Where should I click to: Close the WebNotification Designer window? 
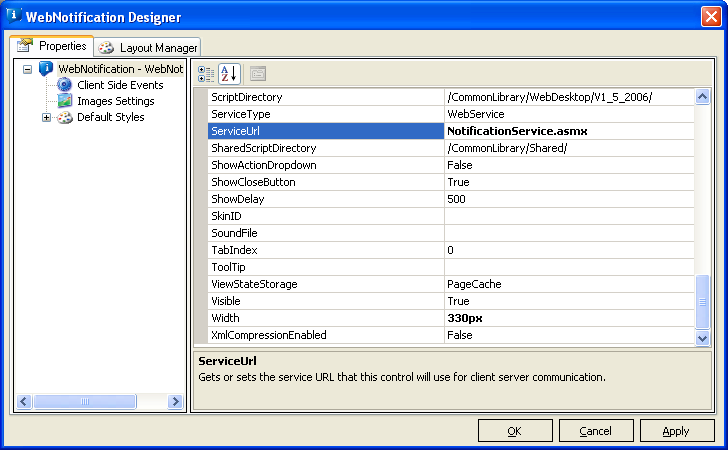click(x=708, y=16)
